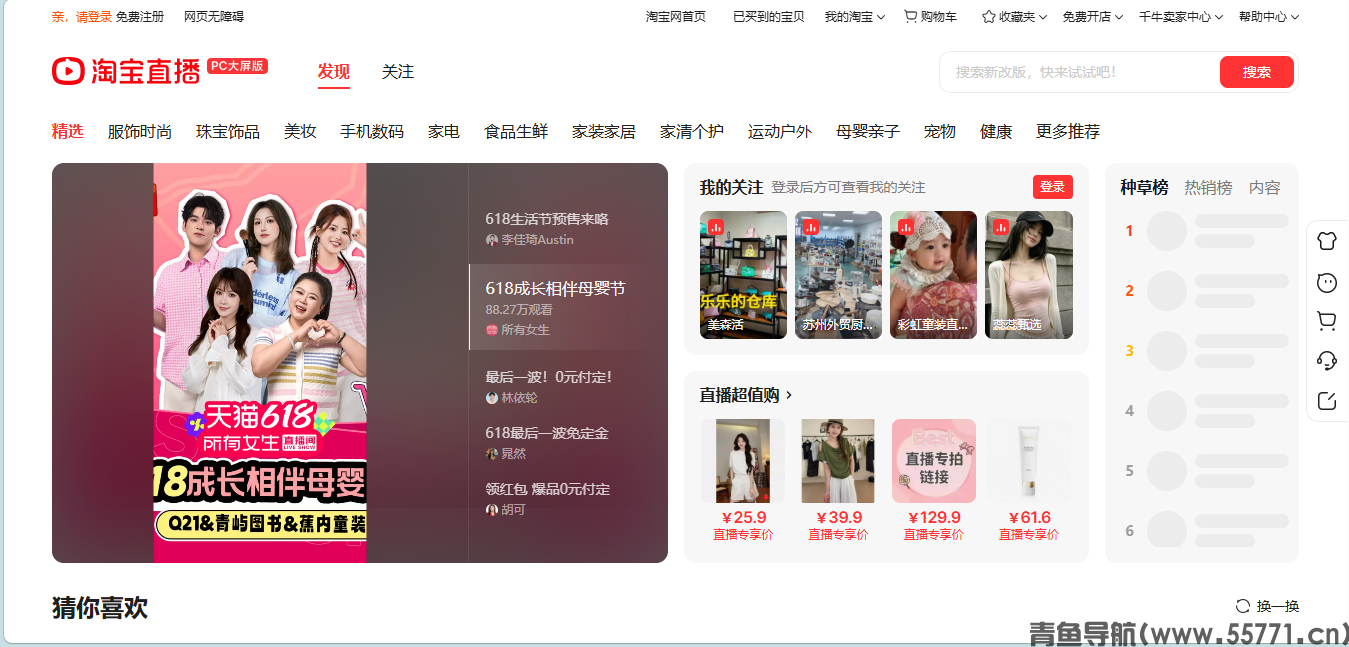Click the red 登录 button
1349x647 pixels.
(x=1053, y=187)
